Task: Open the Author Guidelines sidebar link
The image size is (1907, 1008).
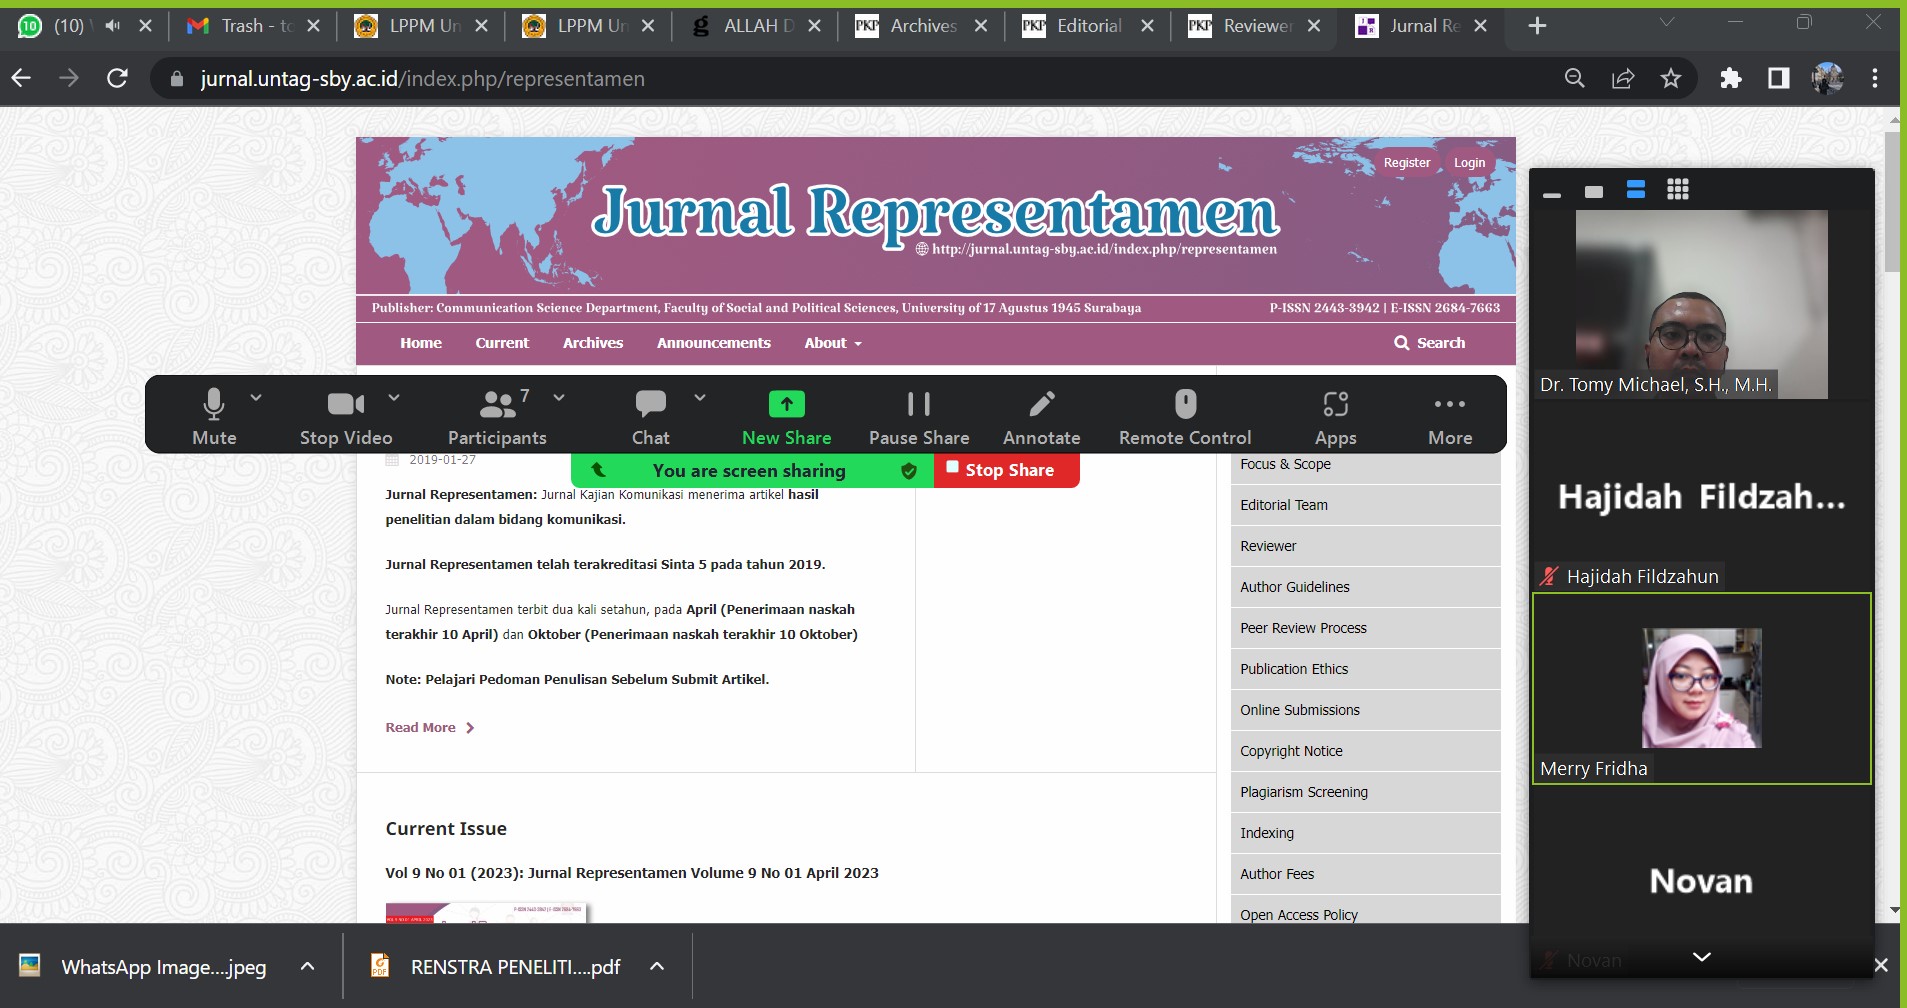Action: tap(1294, 587)
